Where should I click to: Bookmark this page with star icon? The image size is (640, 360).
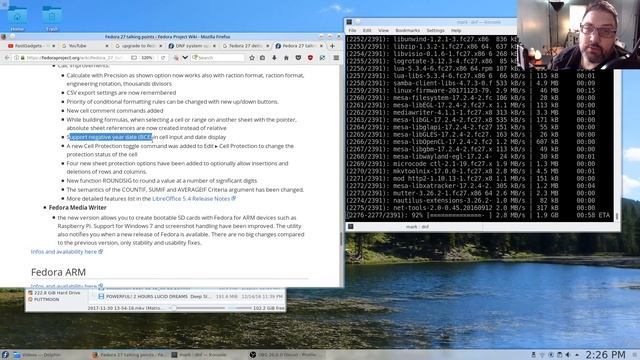pos(252,58)
